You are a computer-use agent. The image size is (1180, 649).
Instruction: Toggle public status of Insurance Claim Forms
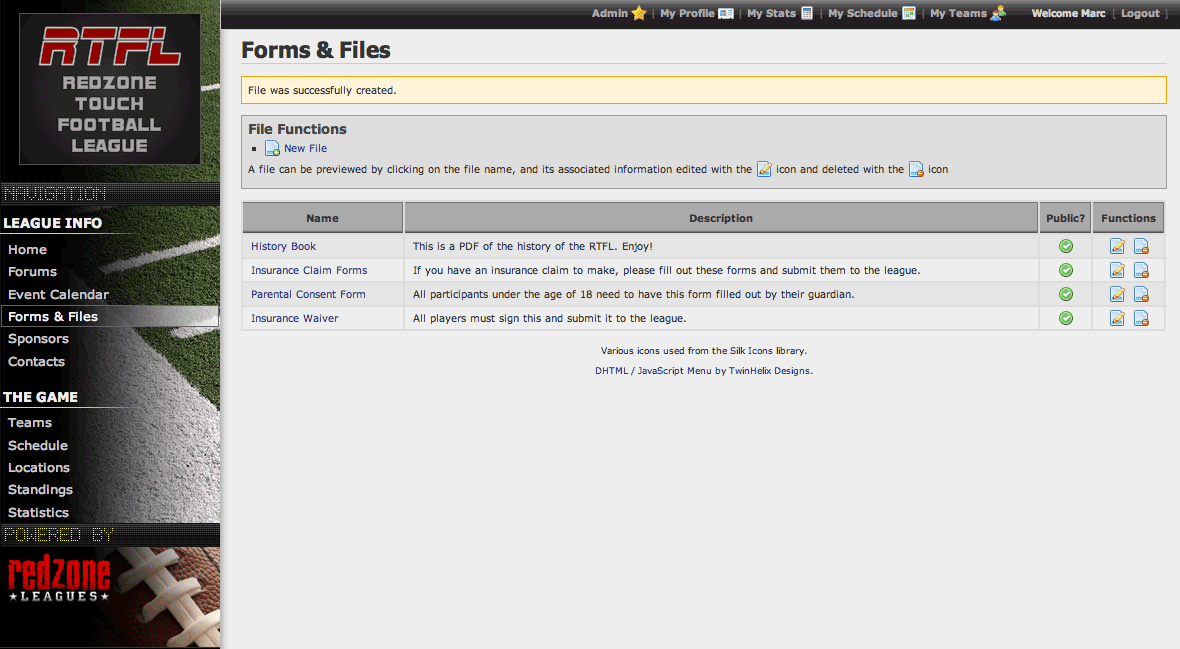click(1066, 270)
